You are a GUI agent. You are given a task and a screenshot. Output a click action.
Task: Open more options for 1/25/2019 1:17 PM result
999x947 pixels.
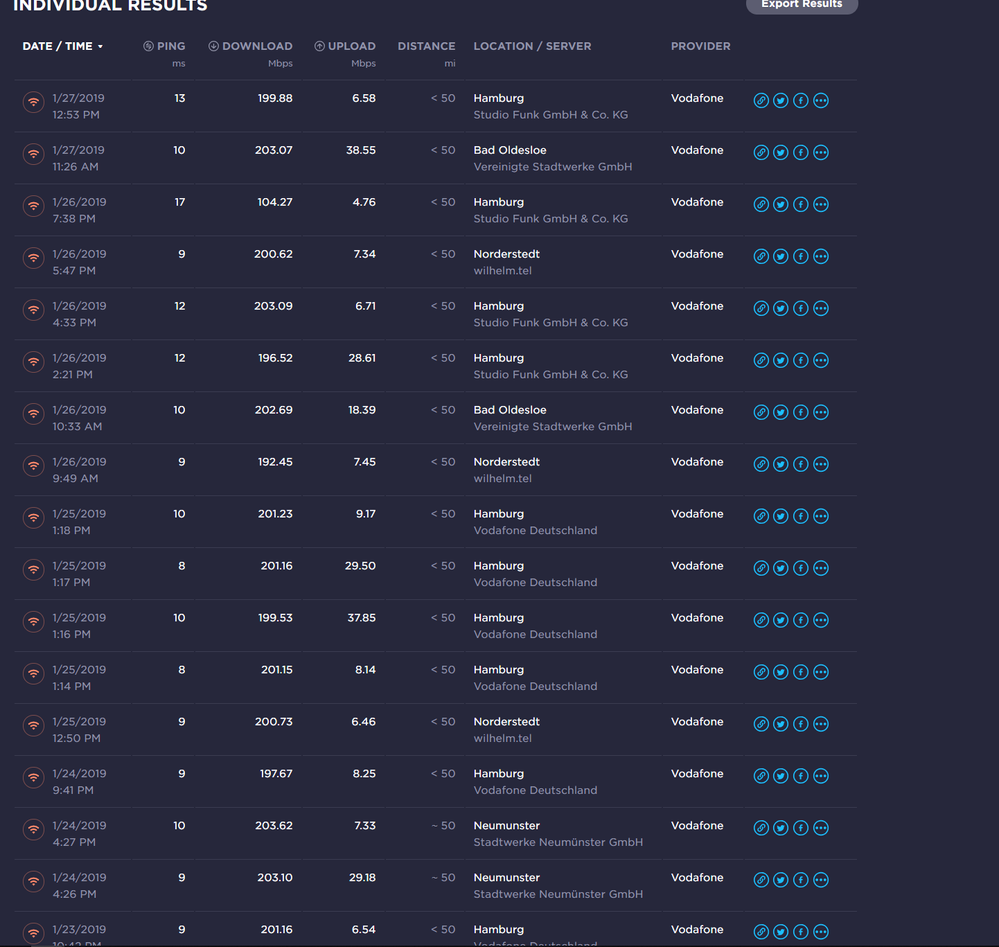821,568
